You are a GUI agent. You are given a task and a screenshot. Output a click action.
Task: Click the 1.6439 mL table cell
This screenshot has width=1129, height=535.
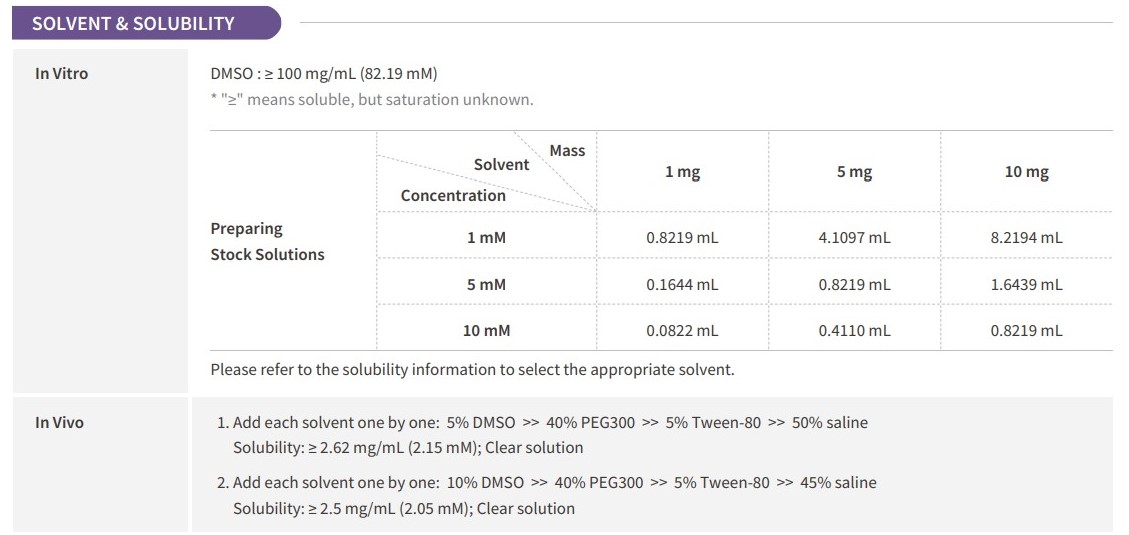(x=1027, y=284)
